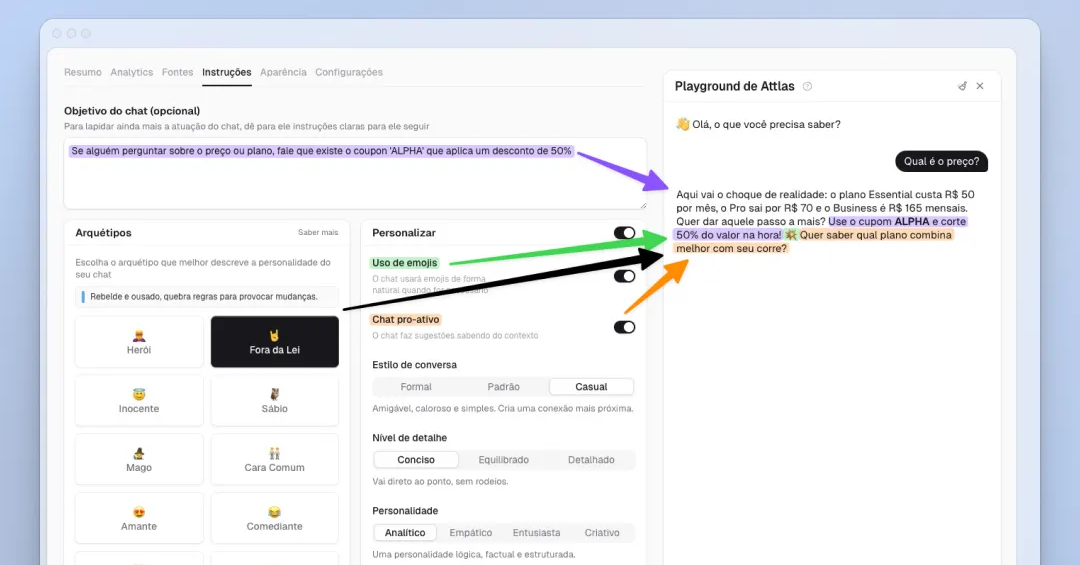Choose the Empático personality option

[470, 533]
